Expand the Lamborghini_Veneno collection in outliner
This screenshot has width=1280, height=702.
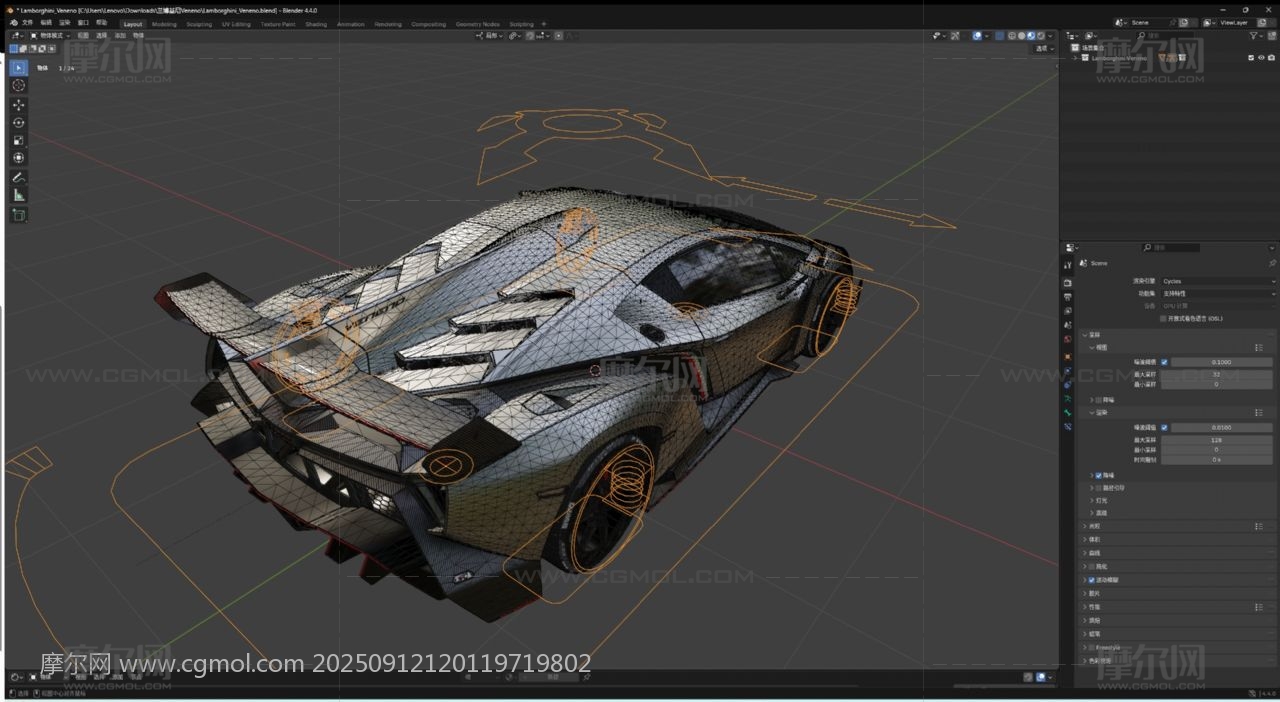tap(1076, 58)
